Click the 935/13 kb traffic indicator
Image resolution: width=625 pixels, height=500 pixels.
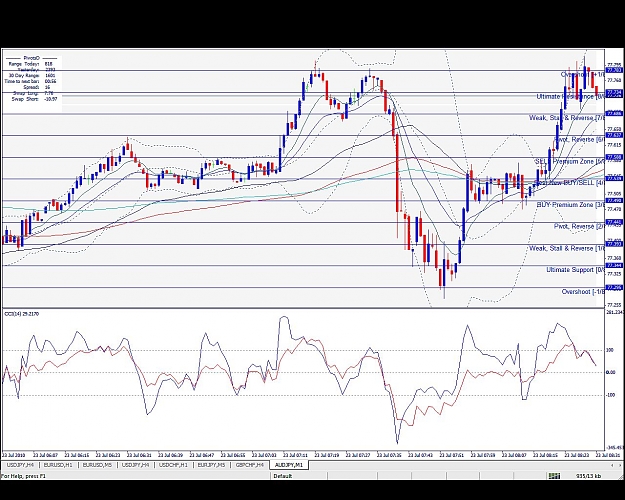point(589,476)
